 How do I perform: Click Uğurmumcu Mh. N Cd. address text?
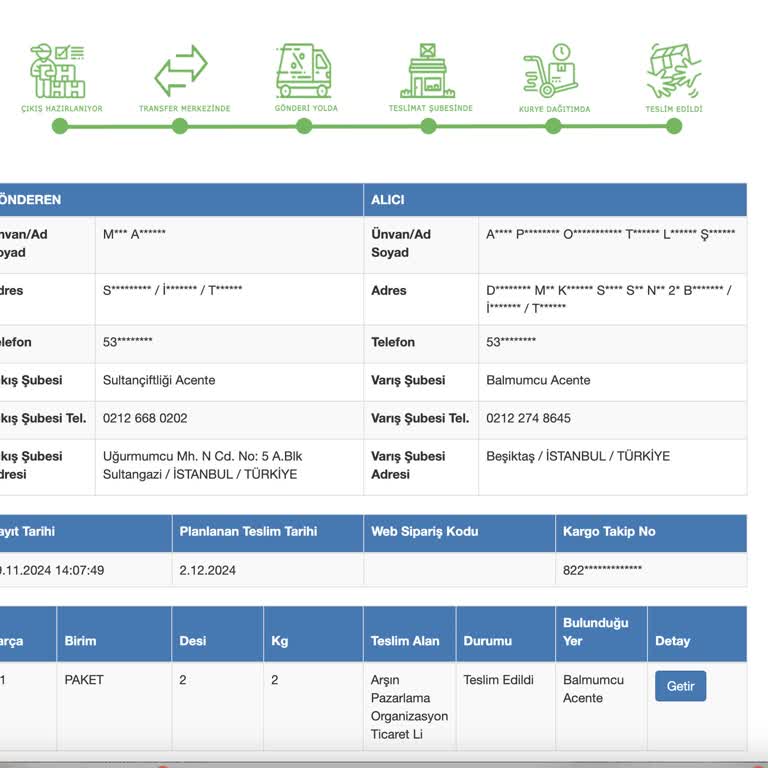click(x=202, y=465)
